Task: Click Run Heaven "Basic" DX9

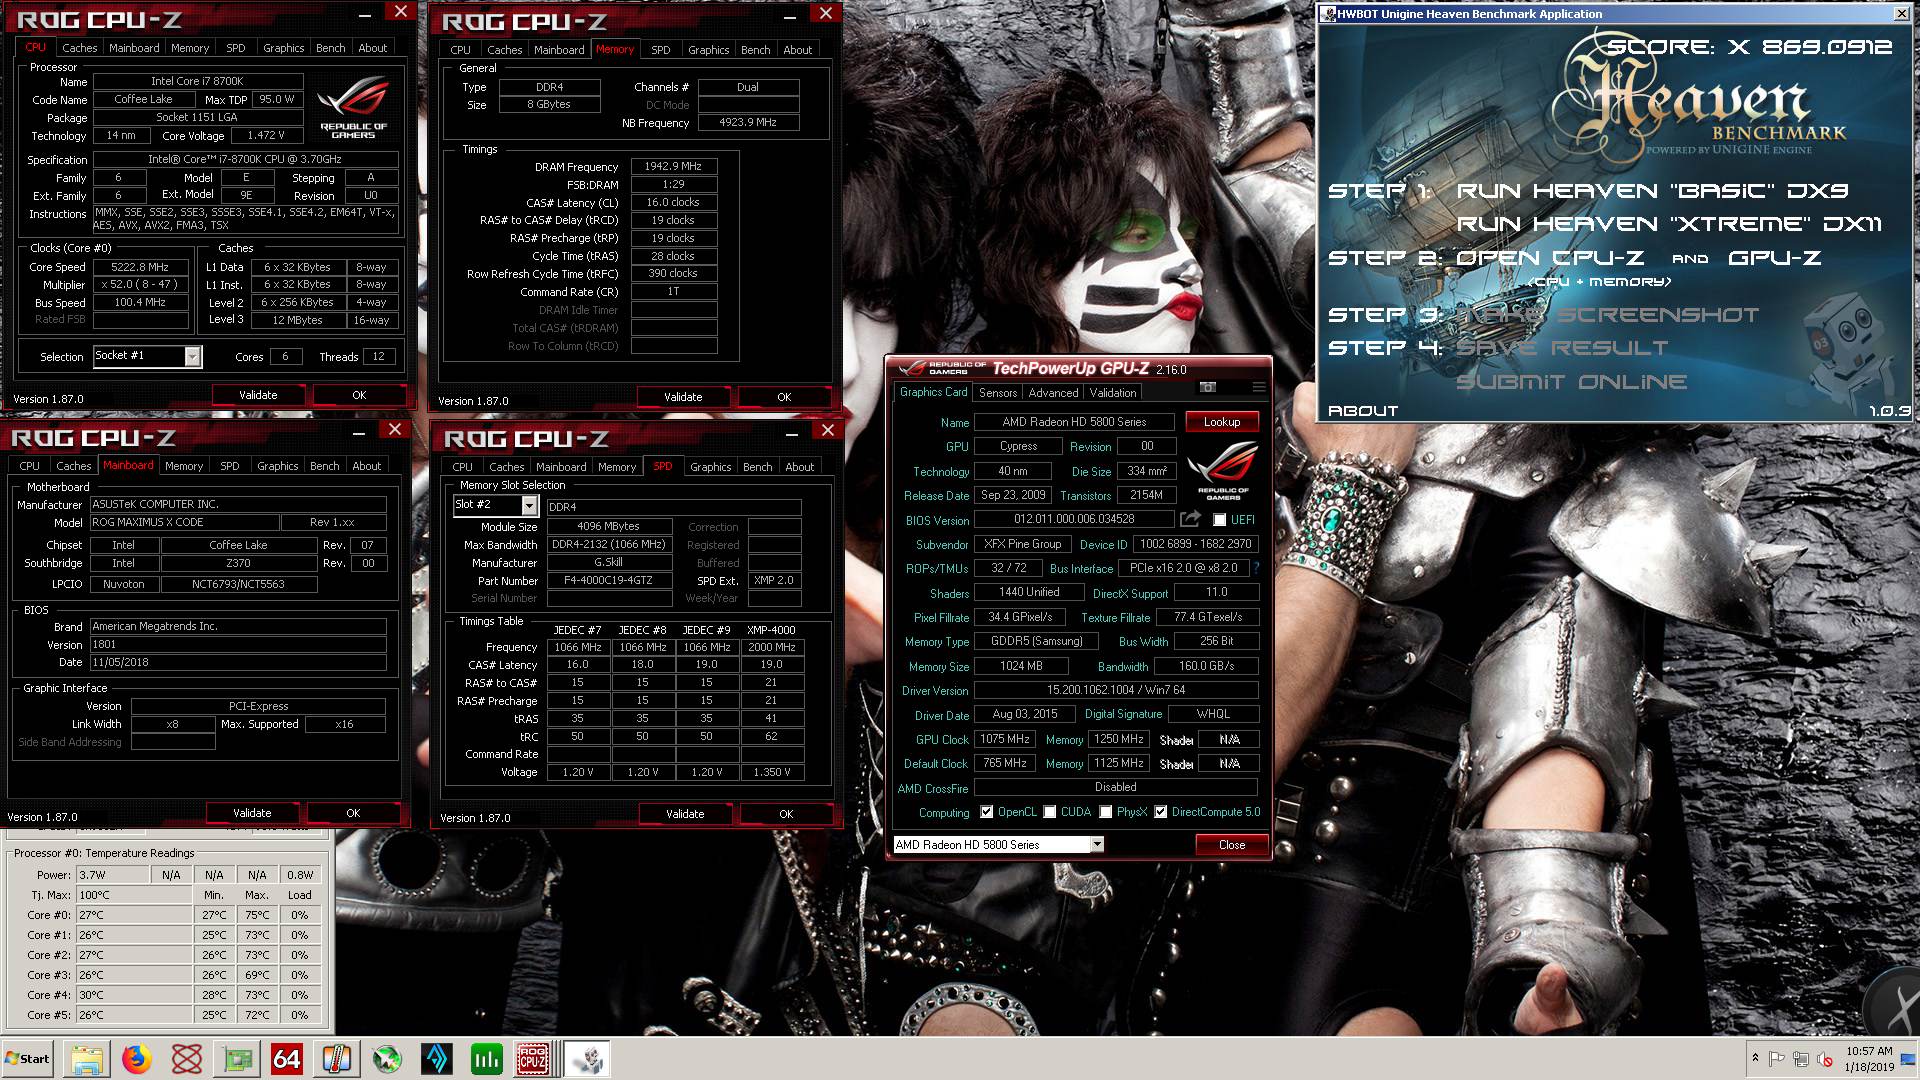Action: coord(1652,190)
